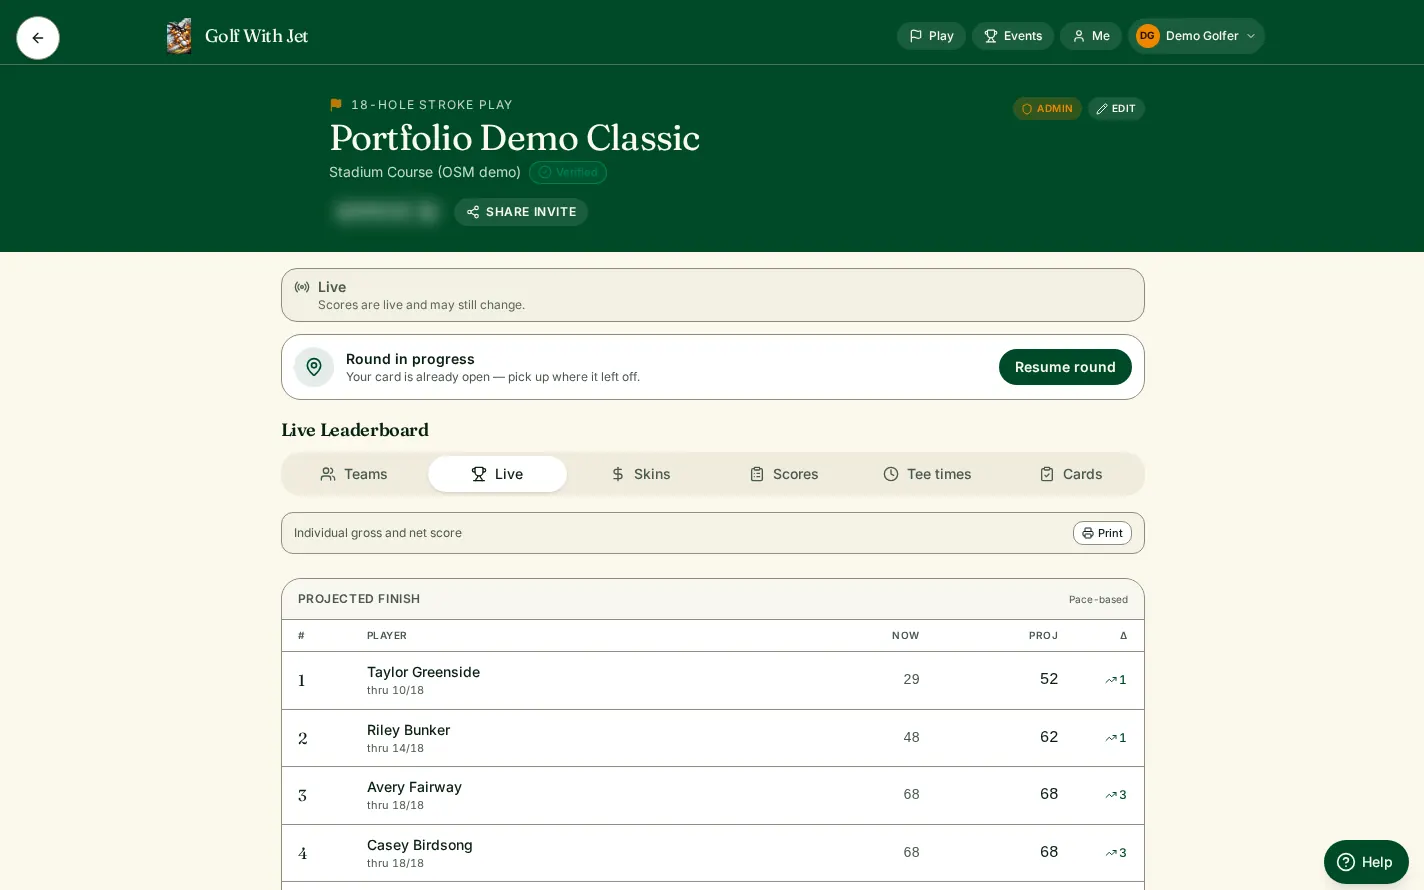View the Tee times tab

pyautogui.click(x=928, y=474)
